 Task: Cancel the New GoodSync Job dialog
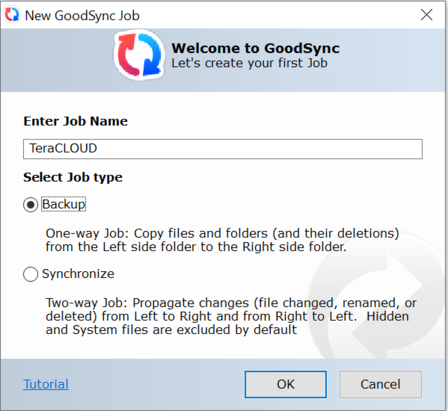(x=380, y=384)
